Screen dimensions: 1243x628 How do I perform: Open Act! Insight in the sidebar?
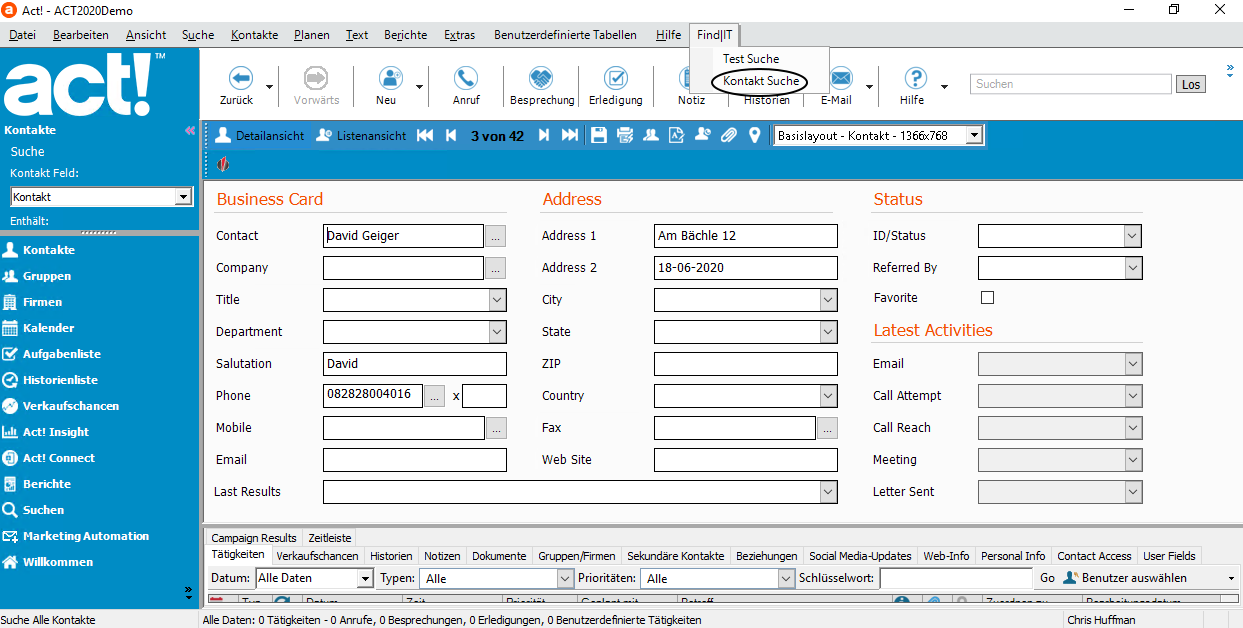[x=56, y=432]
